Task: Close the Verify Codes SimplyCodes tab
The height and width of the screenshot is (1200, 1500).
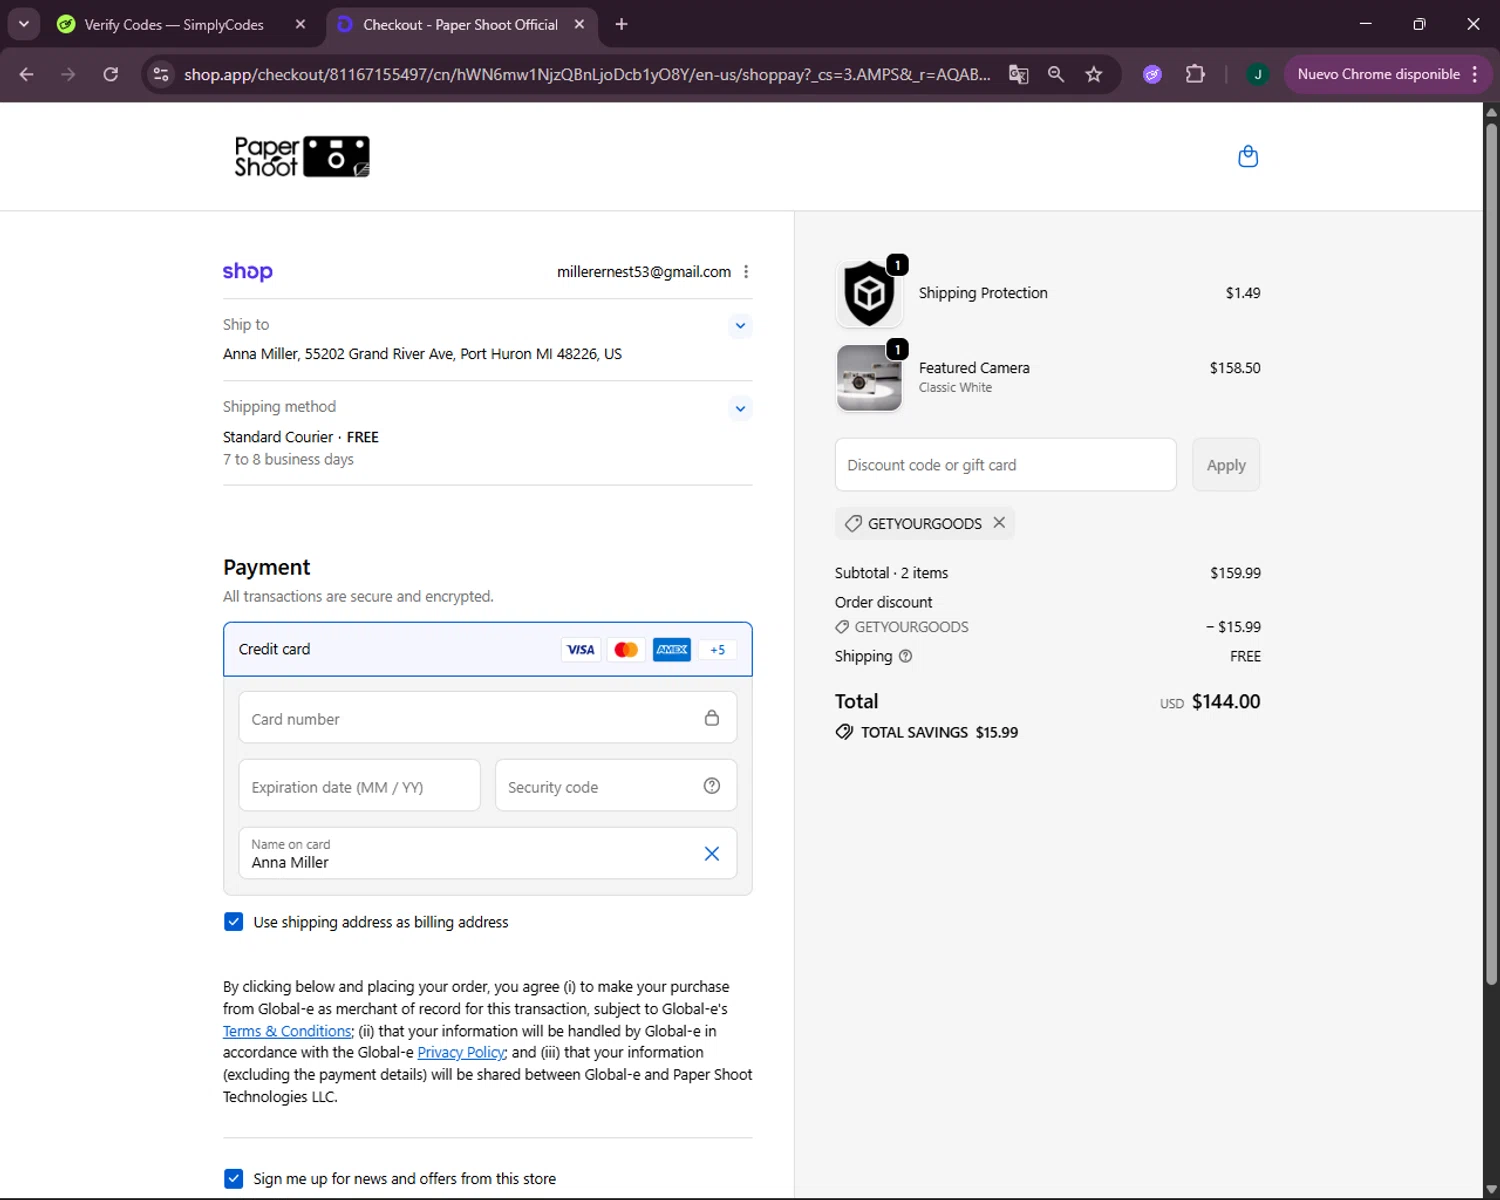Action: (300, 24)
